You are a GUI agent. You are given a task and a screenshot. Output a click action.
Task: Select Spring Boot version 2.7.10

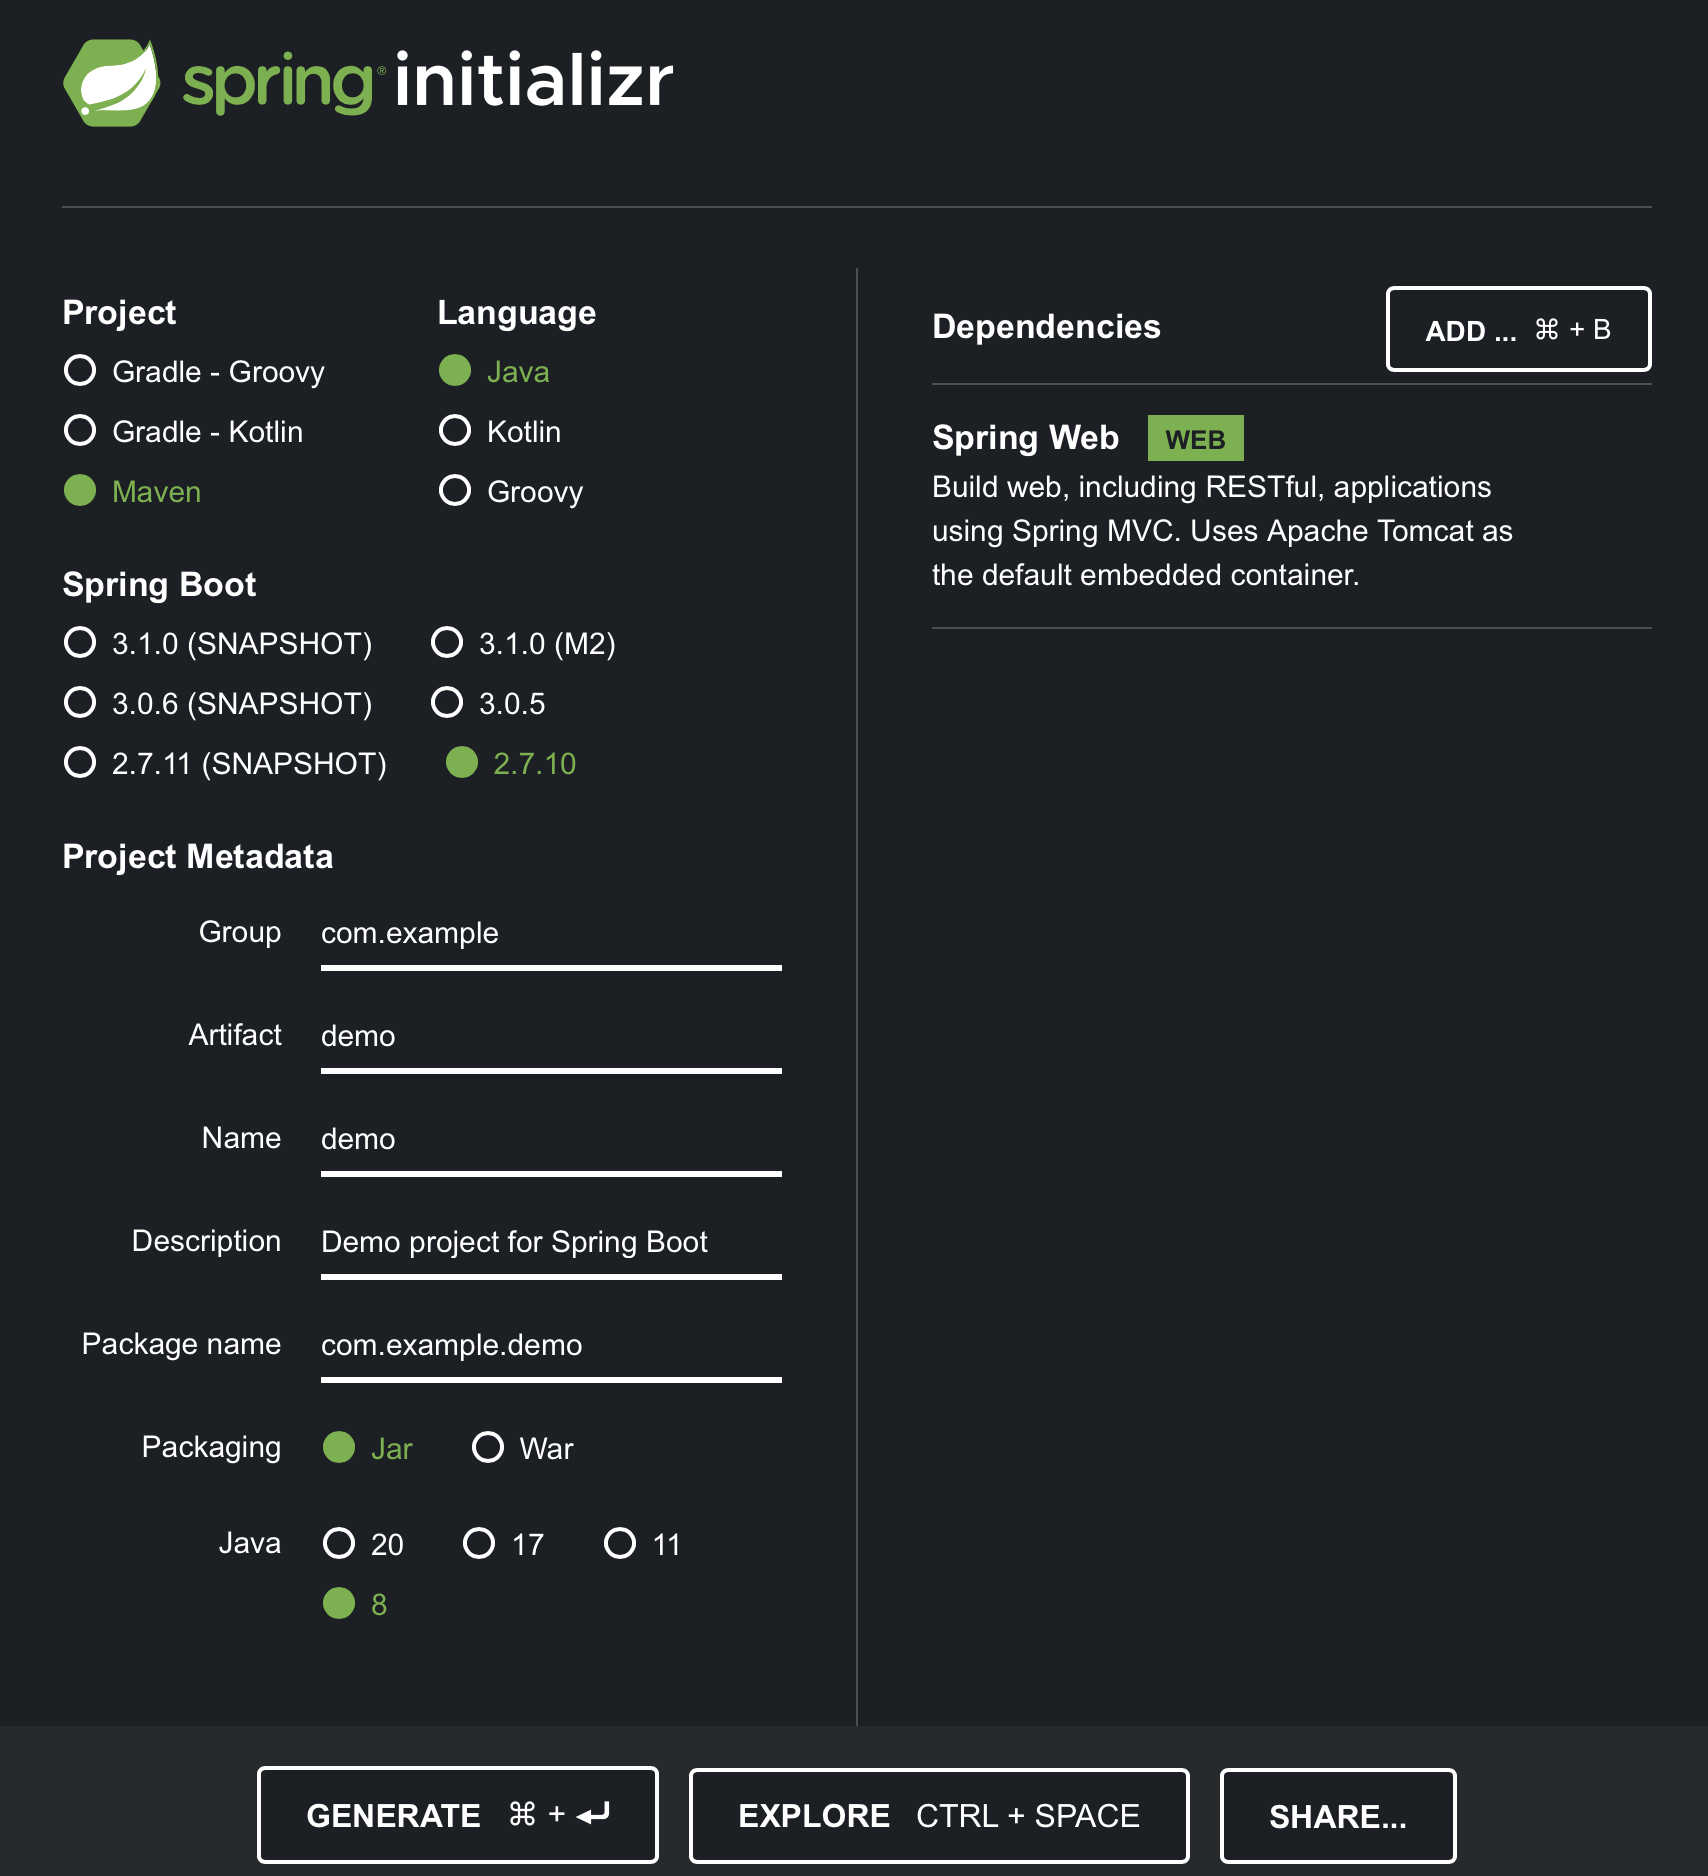[511, 763]
